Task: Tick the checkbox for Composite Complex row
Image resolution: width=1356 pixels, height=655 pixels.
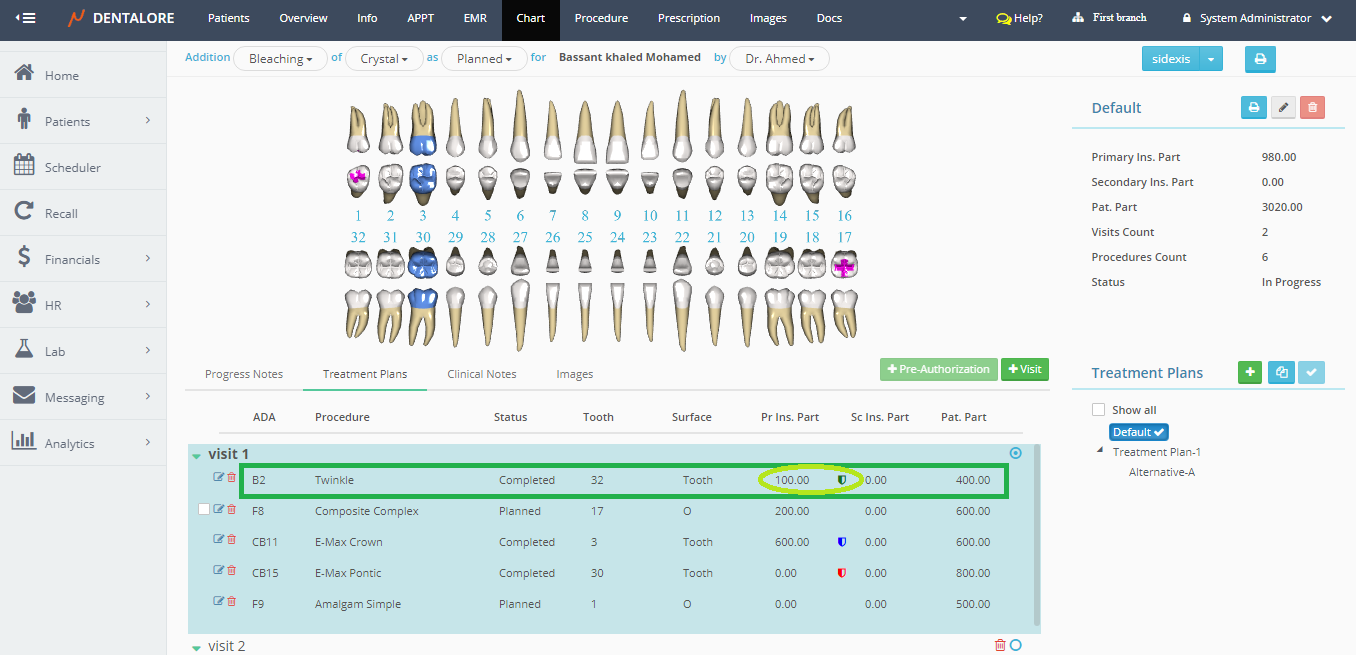Action: tap(204, 510)
